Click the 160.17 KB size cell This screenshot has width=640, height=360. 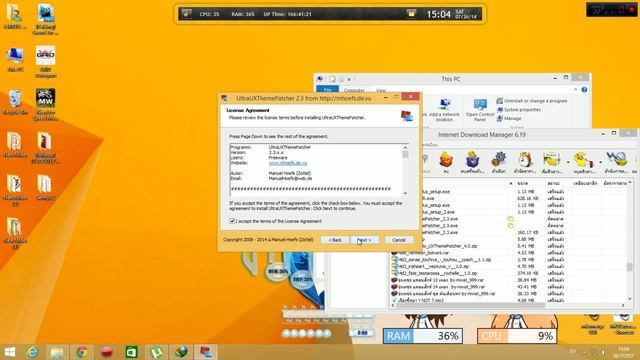(x=528, y=232)
